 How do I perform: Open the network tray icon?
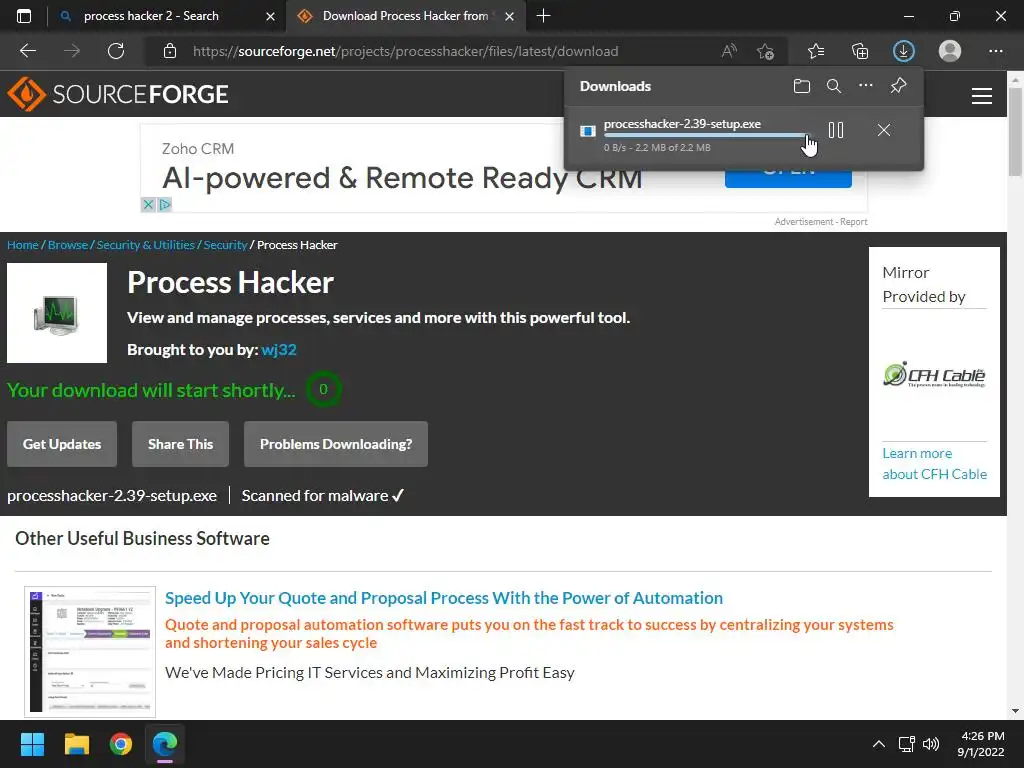tap(906, 744)
